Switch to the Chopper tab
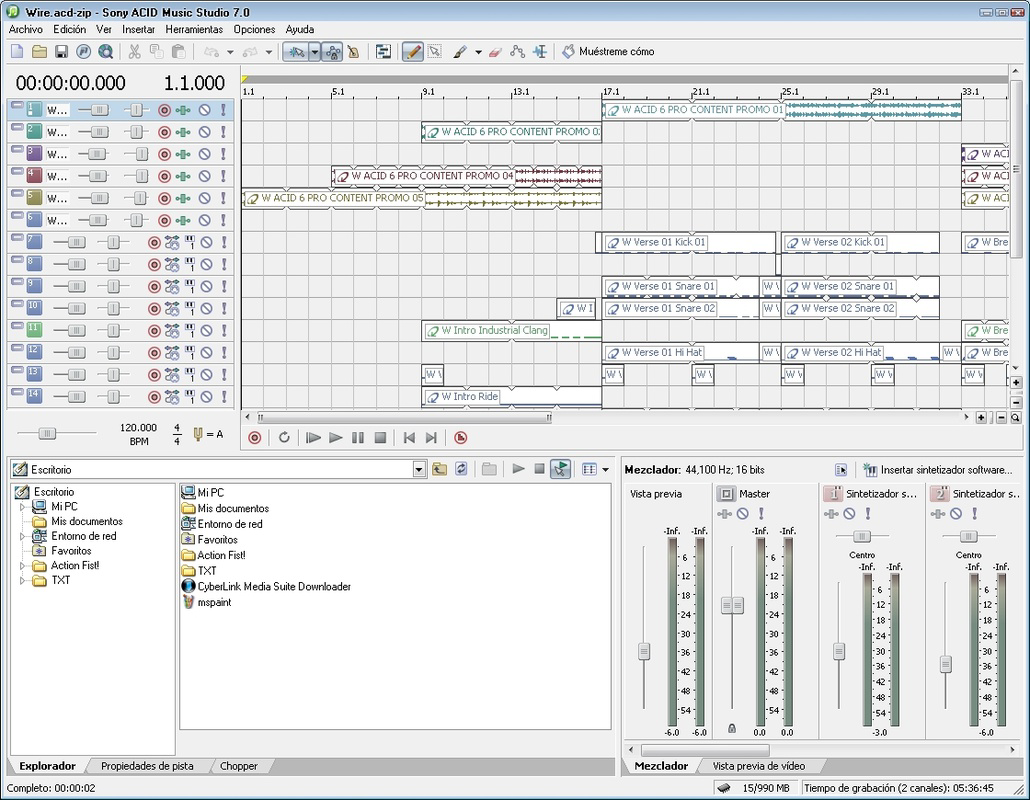The image size is (1030, 800). pyautogui.click(x=238, y=766)
